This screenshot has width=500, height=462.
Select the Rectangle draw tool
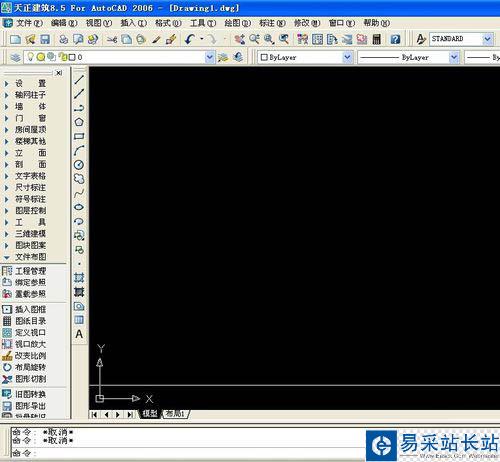(x=79, y=136)
